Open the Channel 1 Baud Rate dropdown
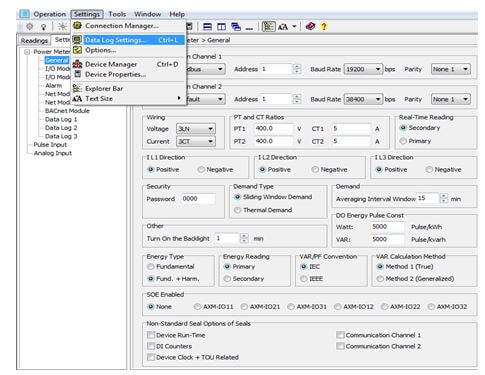 click(363, 69)
